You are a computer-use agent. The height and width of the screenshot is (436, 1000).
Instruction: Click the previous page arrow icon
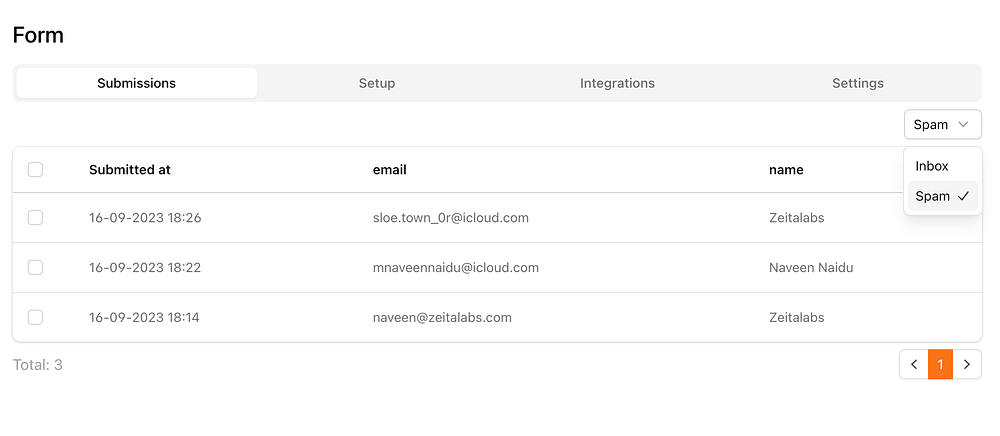click(914, 365)
